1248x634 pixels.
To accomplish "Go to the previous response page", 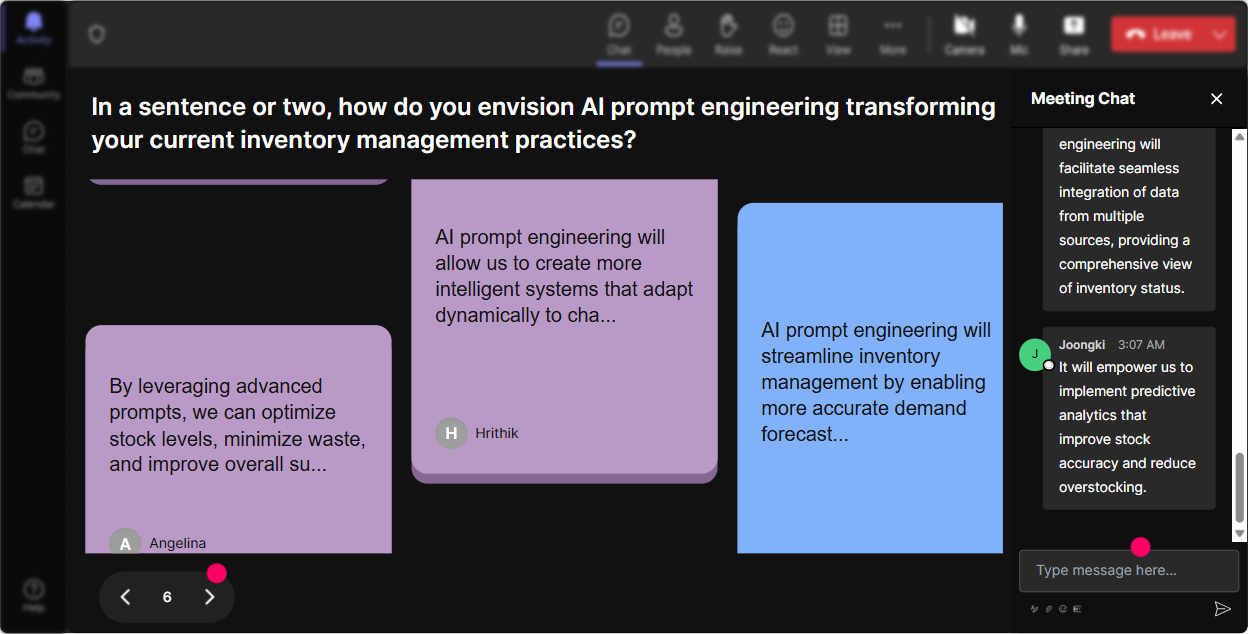I will pos(126,597).
